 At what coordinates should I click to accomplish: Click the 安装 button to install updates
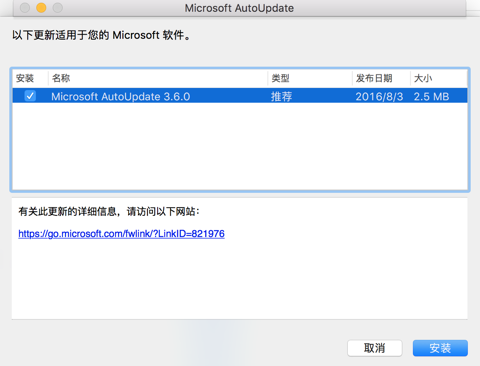pos(440,348)
